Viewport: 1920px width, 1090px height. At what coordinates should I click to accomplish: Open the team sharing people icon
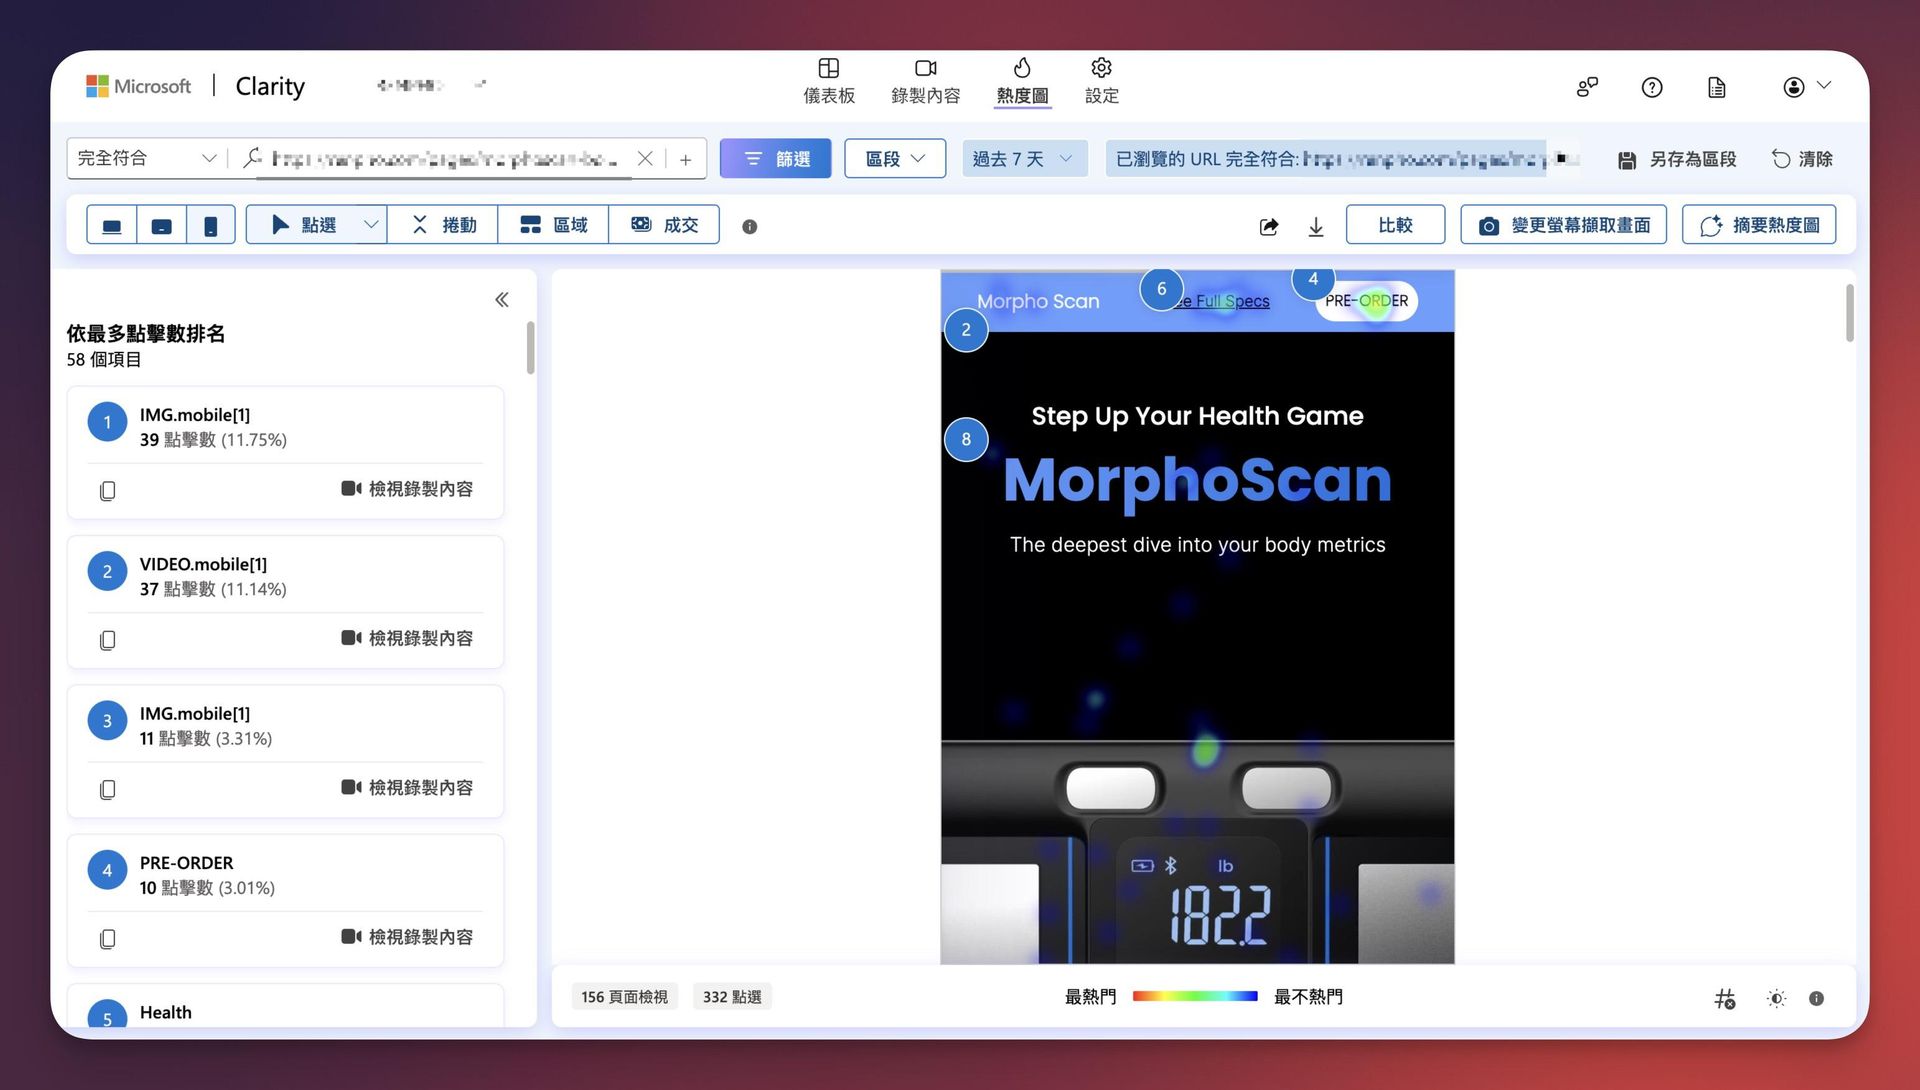[x=1587, y=87]
